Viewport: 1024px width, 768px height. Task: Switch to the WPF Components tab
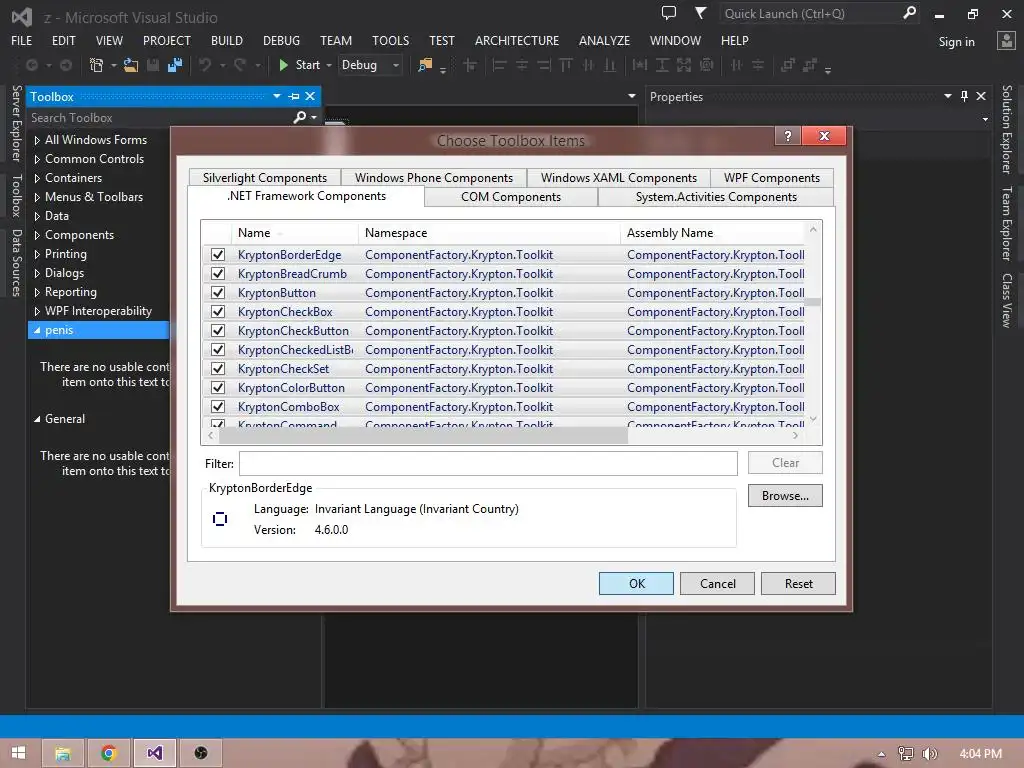point(771,178)
